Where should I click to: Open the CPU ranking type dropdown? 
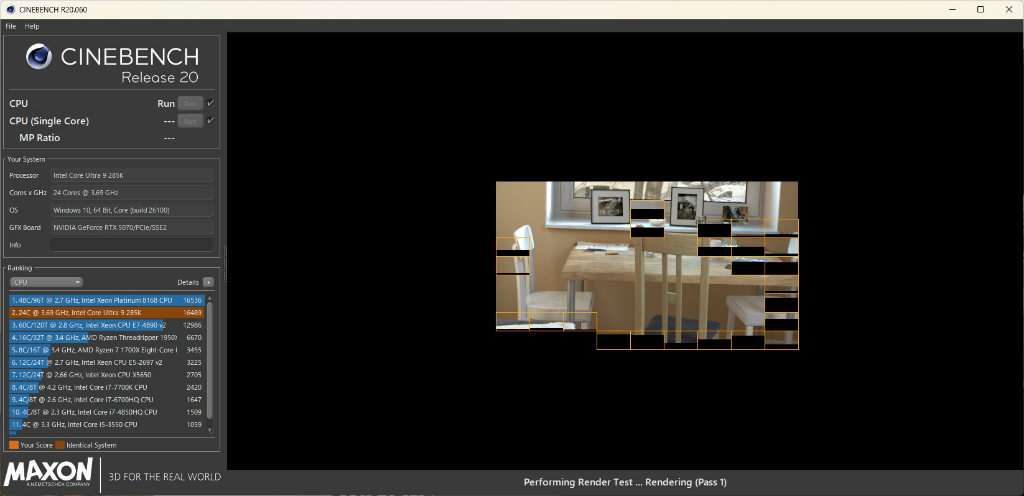click(46, 283)
